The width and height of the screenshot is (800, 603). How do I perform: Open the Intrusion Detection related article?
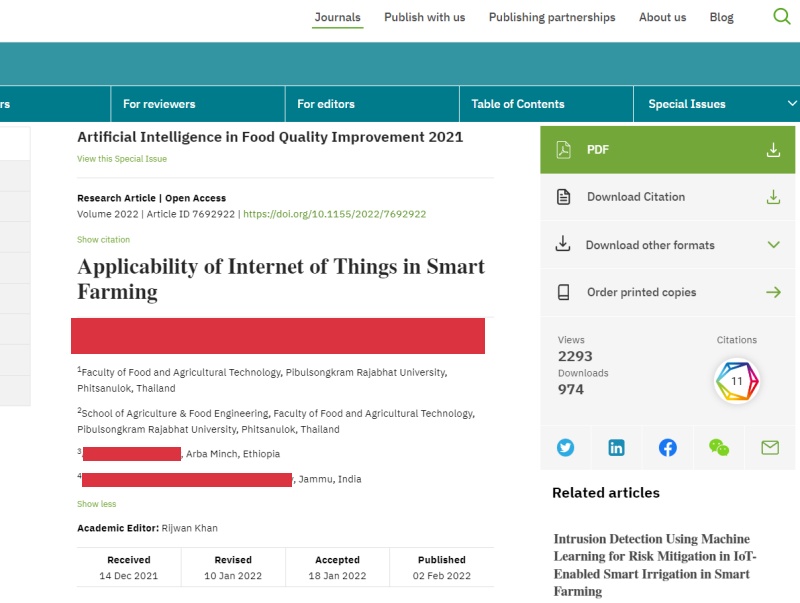[666, 565]
